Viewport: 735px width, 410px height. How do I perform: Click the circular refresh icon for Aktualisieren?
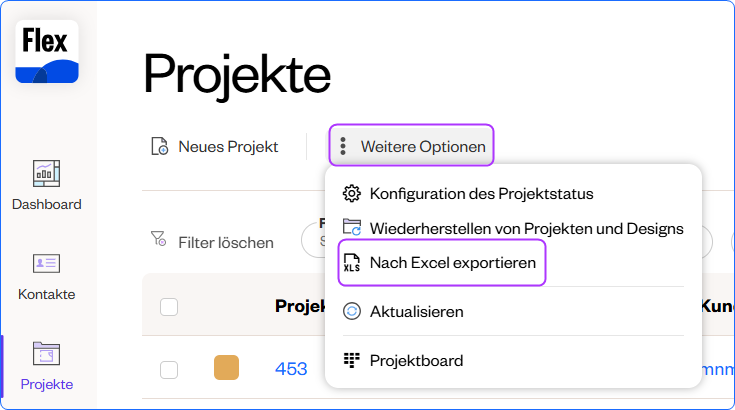coord(351,311)
